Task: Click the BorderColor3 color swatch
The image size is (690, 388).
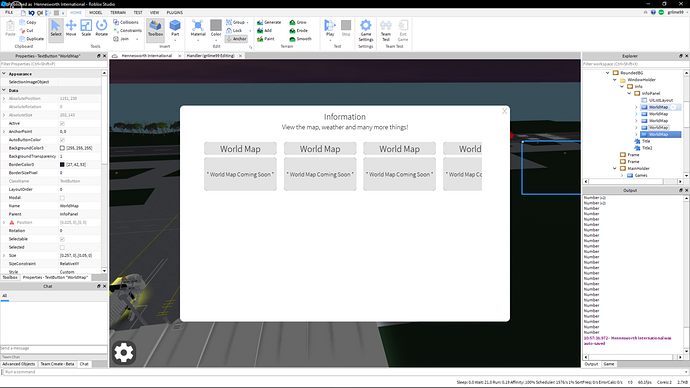Action: pos(62,165)
